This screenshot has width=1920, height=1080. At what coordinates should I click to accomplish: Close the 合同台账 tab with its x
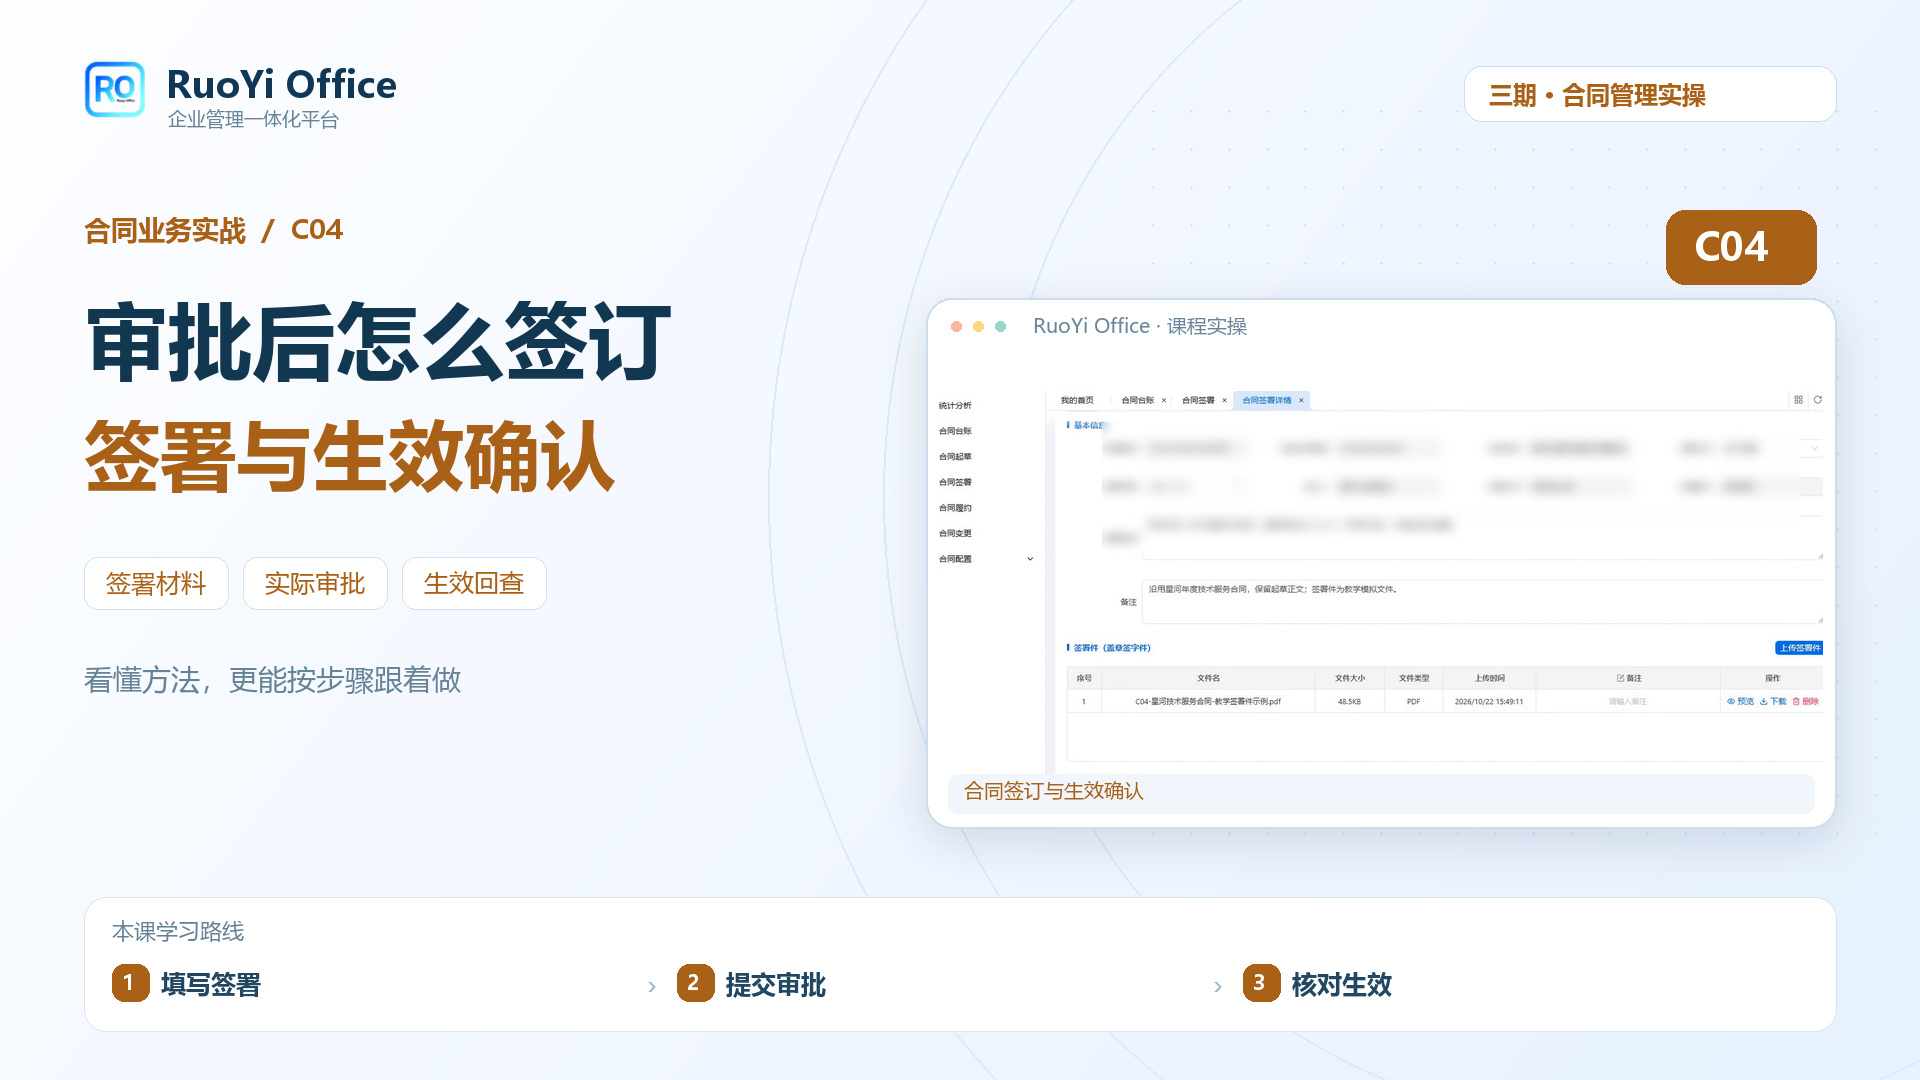[x=1164, y=400]
